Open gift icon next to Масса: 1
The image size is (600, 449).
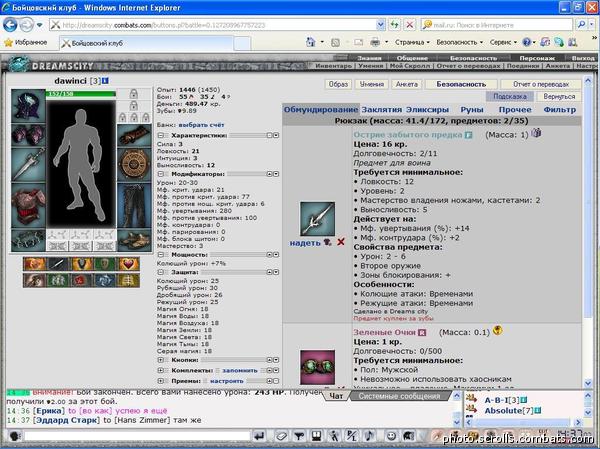536,133
